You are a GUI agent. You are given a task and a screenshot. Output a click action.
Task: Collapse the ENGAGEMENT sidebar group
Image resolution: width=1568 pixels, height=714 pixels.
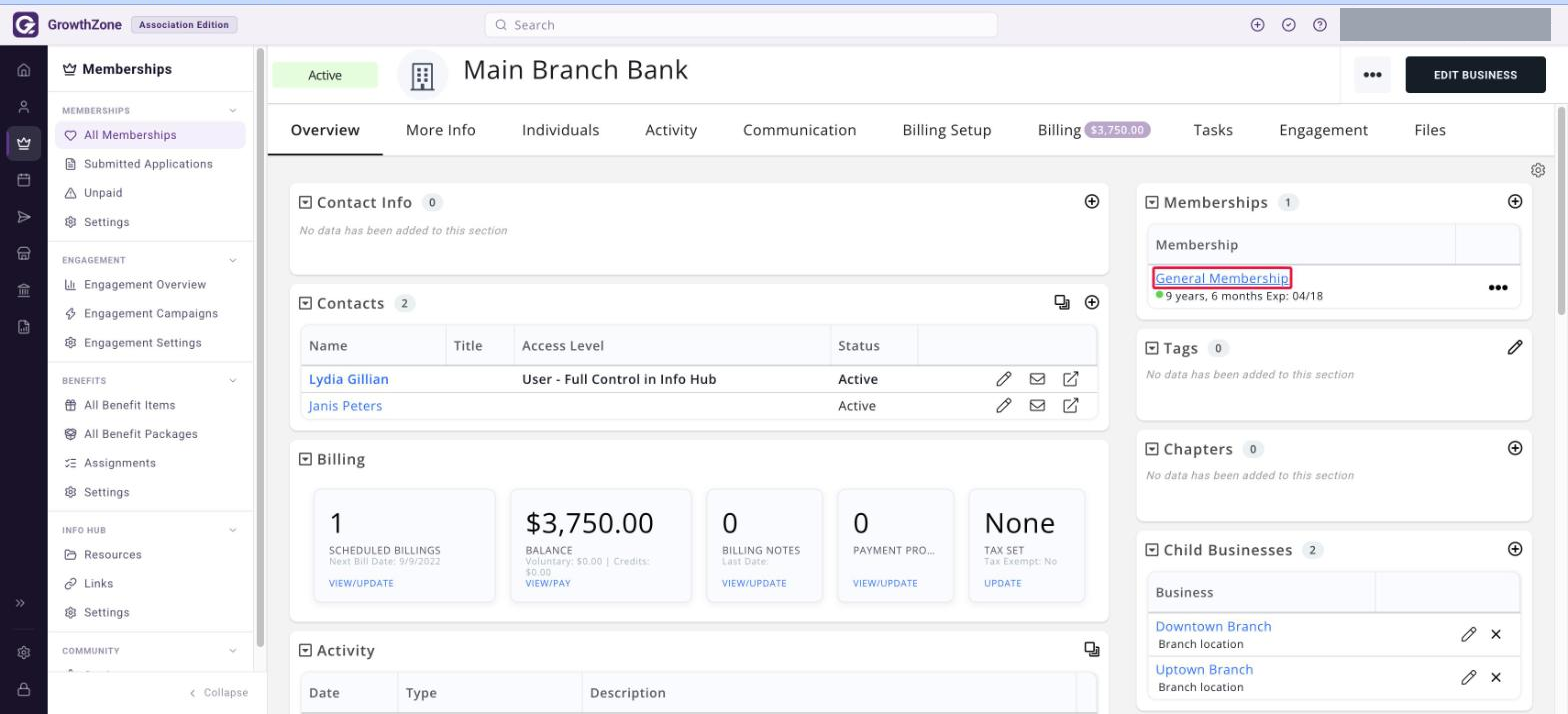click(x=233, y=260)
